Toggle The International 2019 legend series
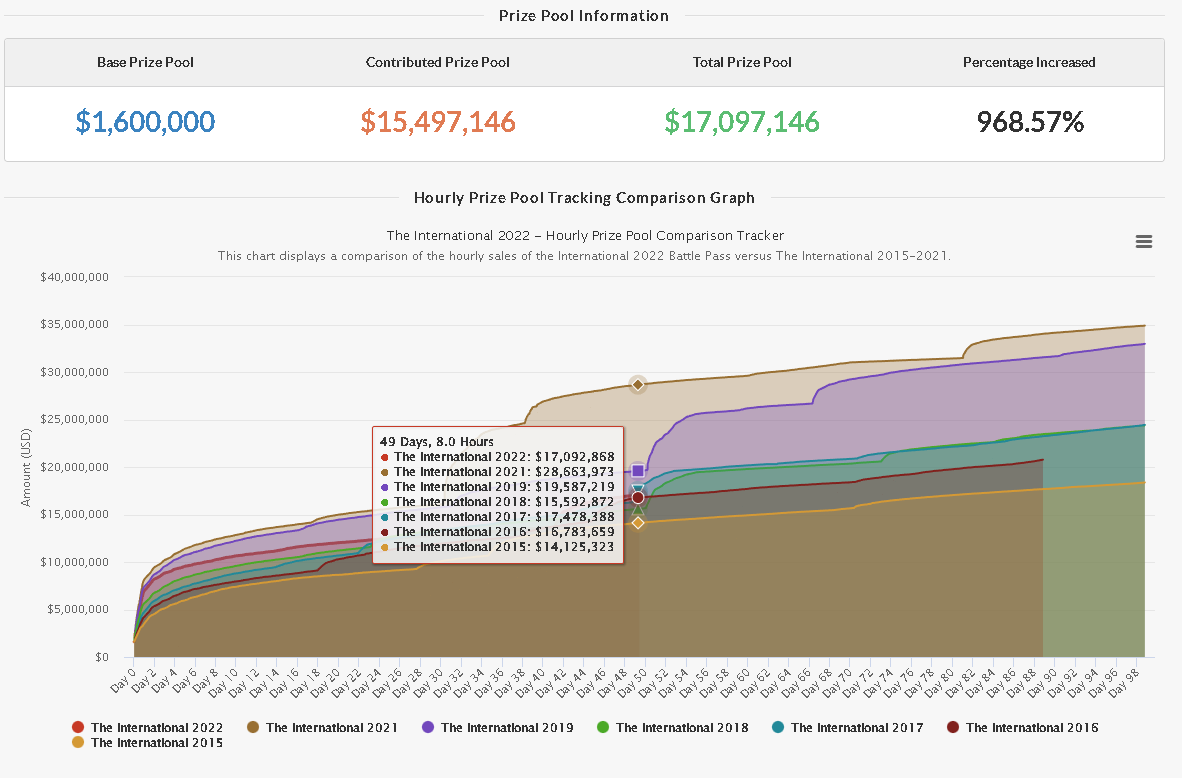 click(x=497, y=727)
